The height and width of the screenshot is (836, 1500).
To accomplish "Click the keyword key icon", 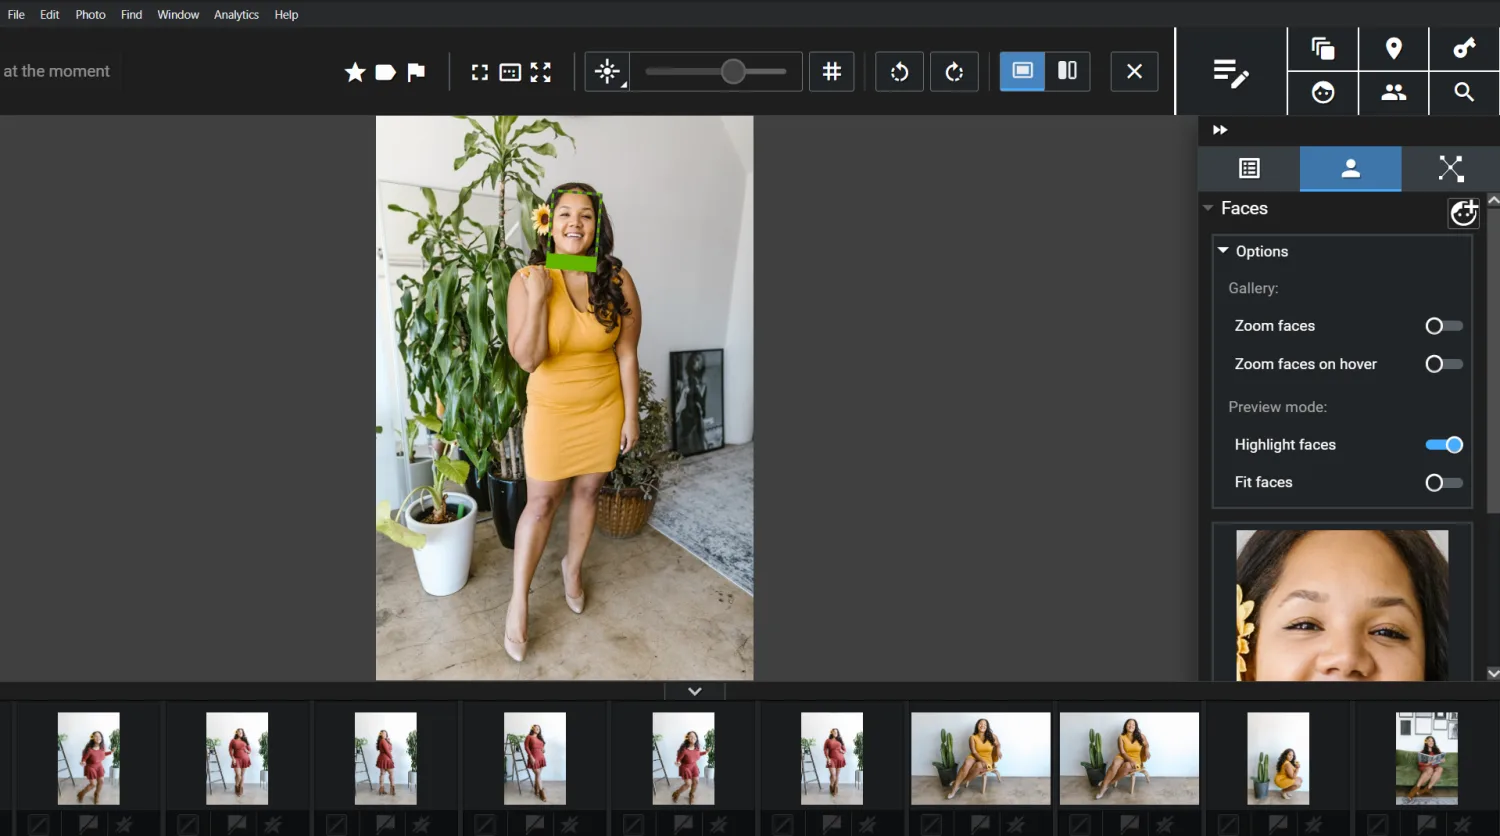I will pyautogui.click(x=1464, y=48).
